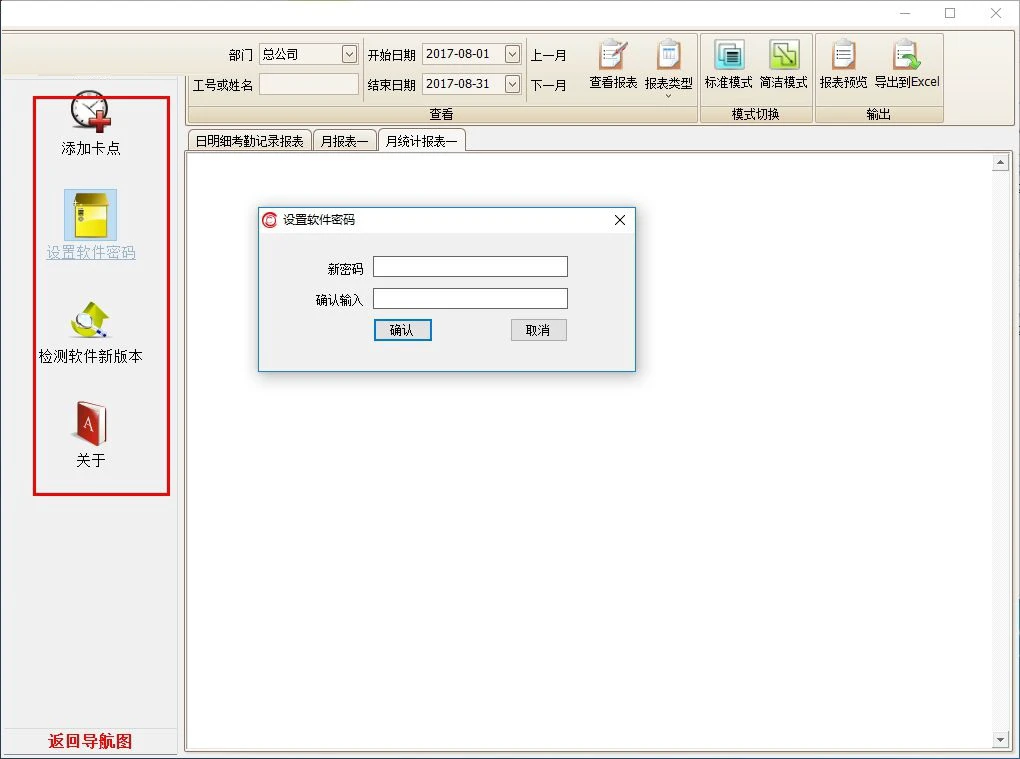Viewport: 1020px width, 759px height.
Task: Select the 月统计报表一 tab
Action: click(421, 141)
